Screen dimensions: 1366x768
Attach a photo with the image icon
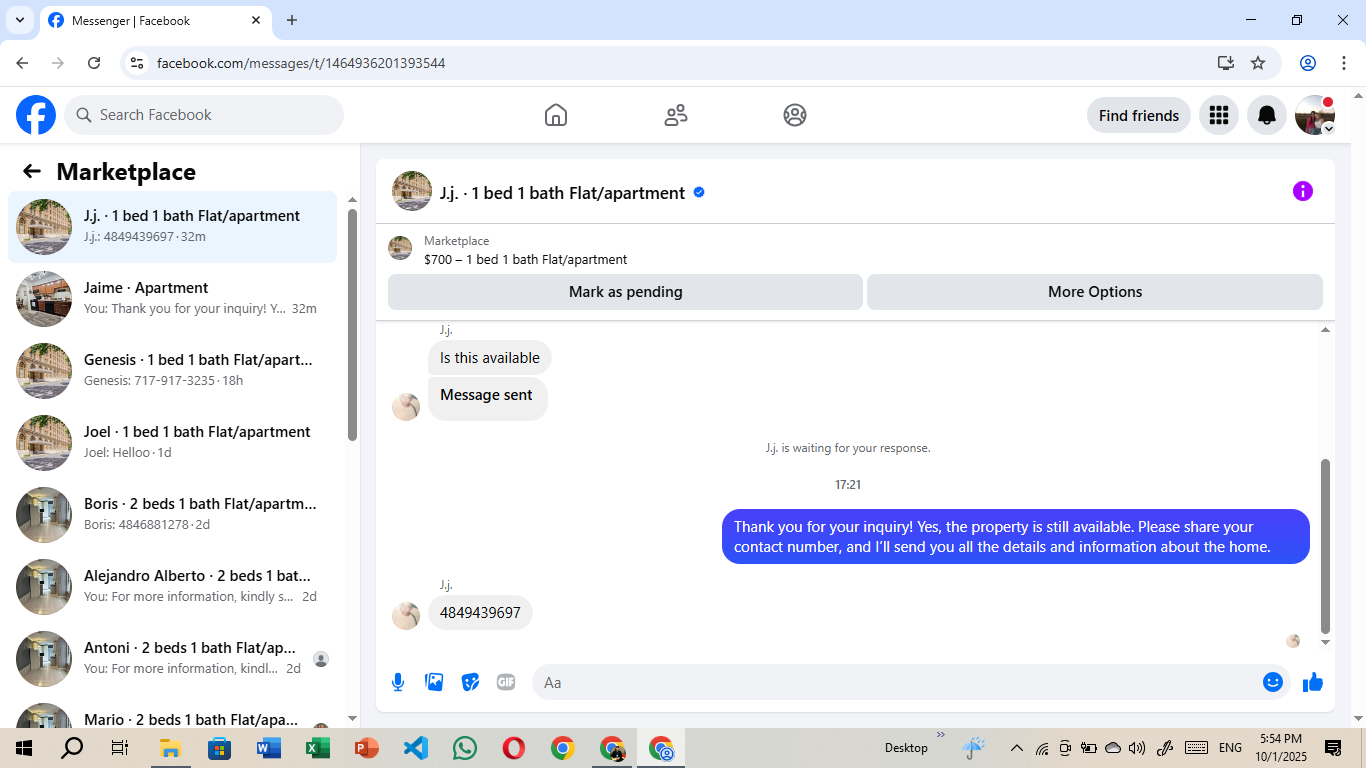tap(434, 682)
